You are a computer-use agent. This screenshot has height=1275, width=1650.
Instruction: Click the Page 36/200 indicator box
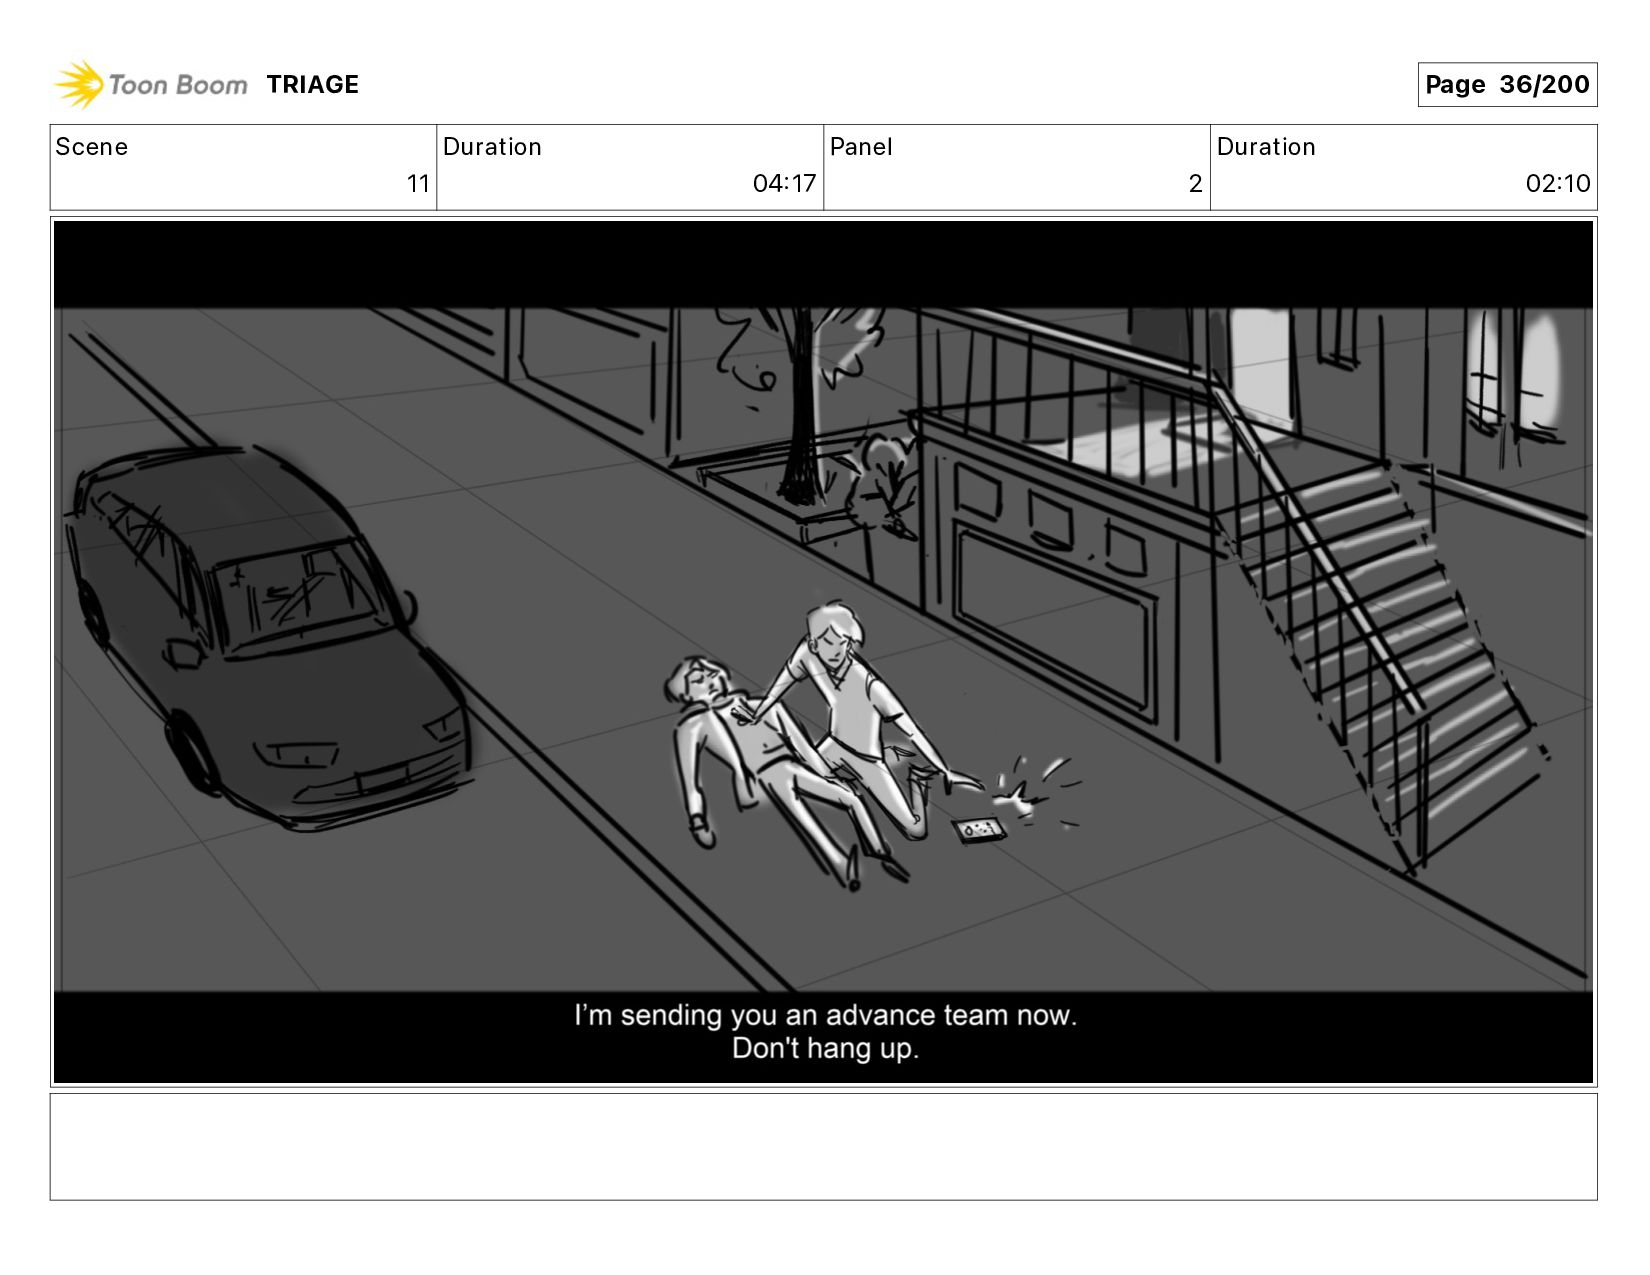(x=1507, y=85)
